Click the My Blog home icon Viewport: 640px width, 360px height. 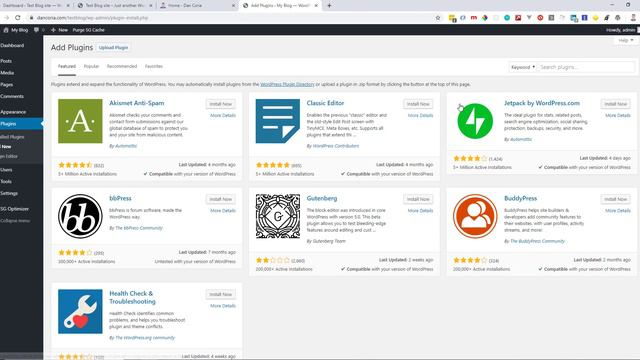(x=6, y=30)
